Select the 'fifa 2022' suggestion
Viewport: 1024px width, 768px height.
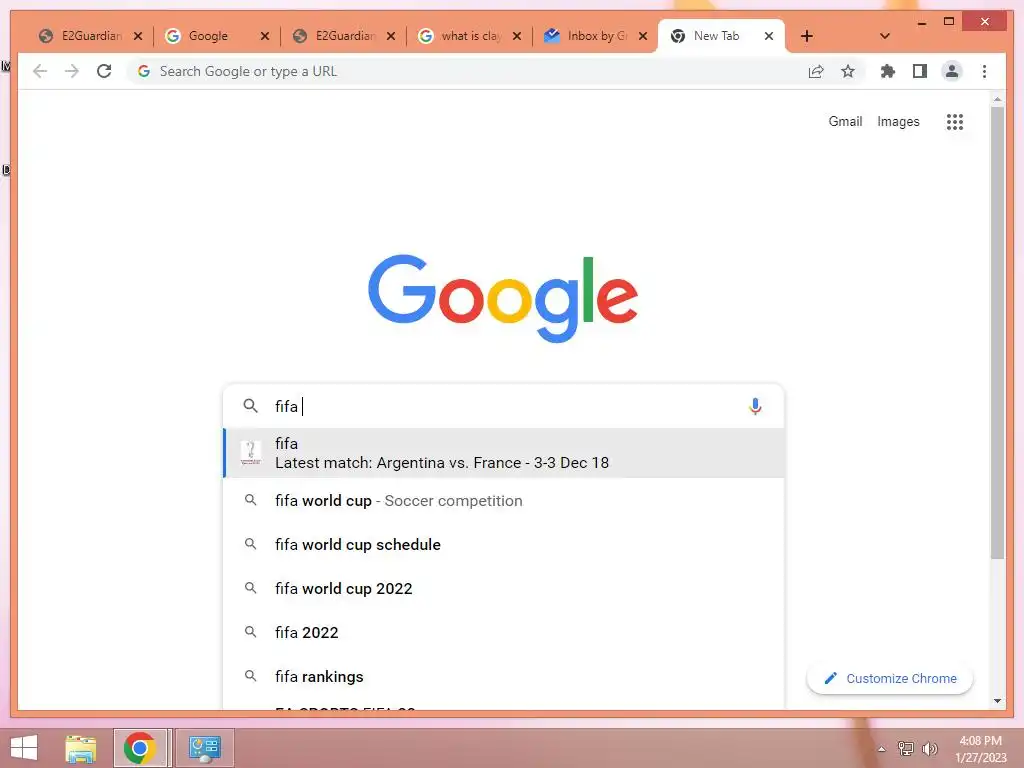click(x=503, y=632)
